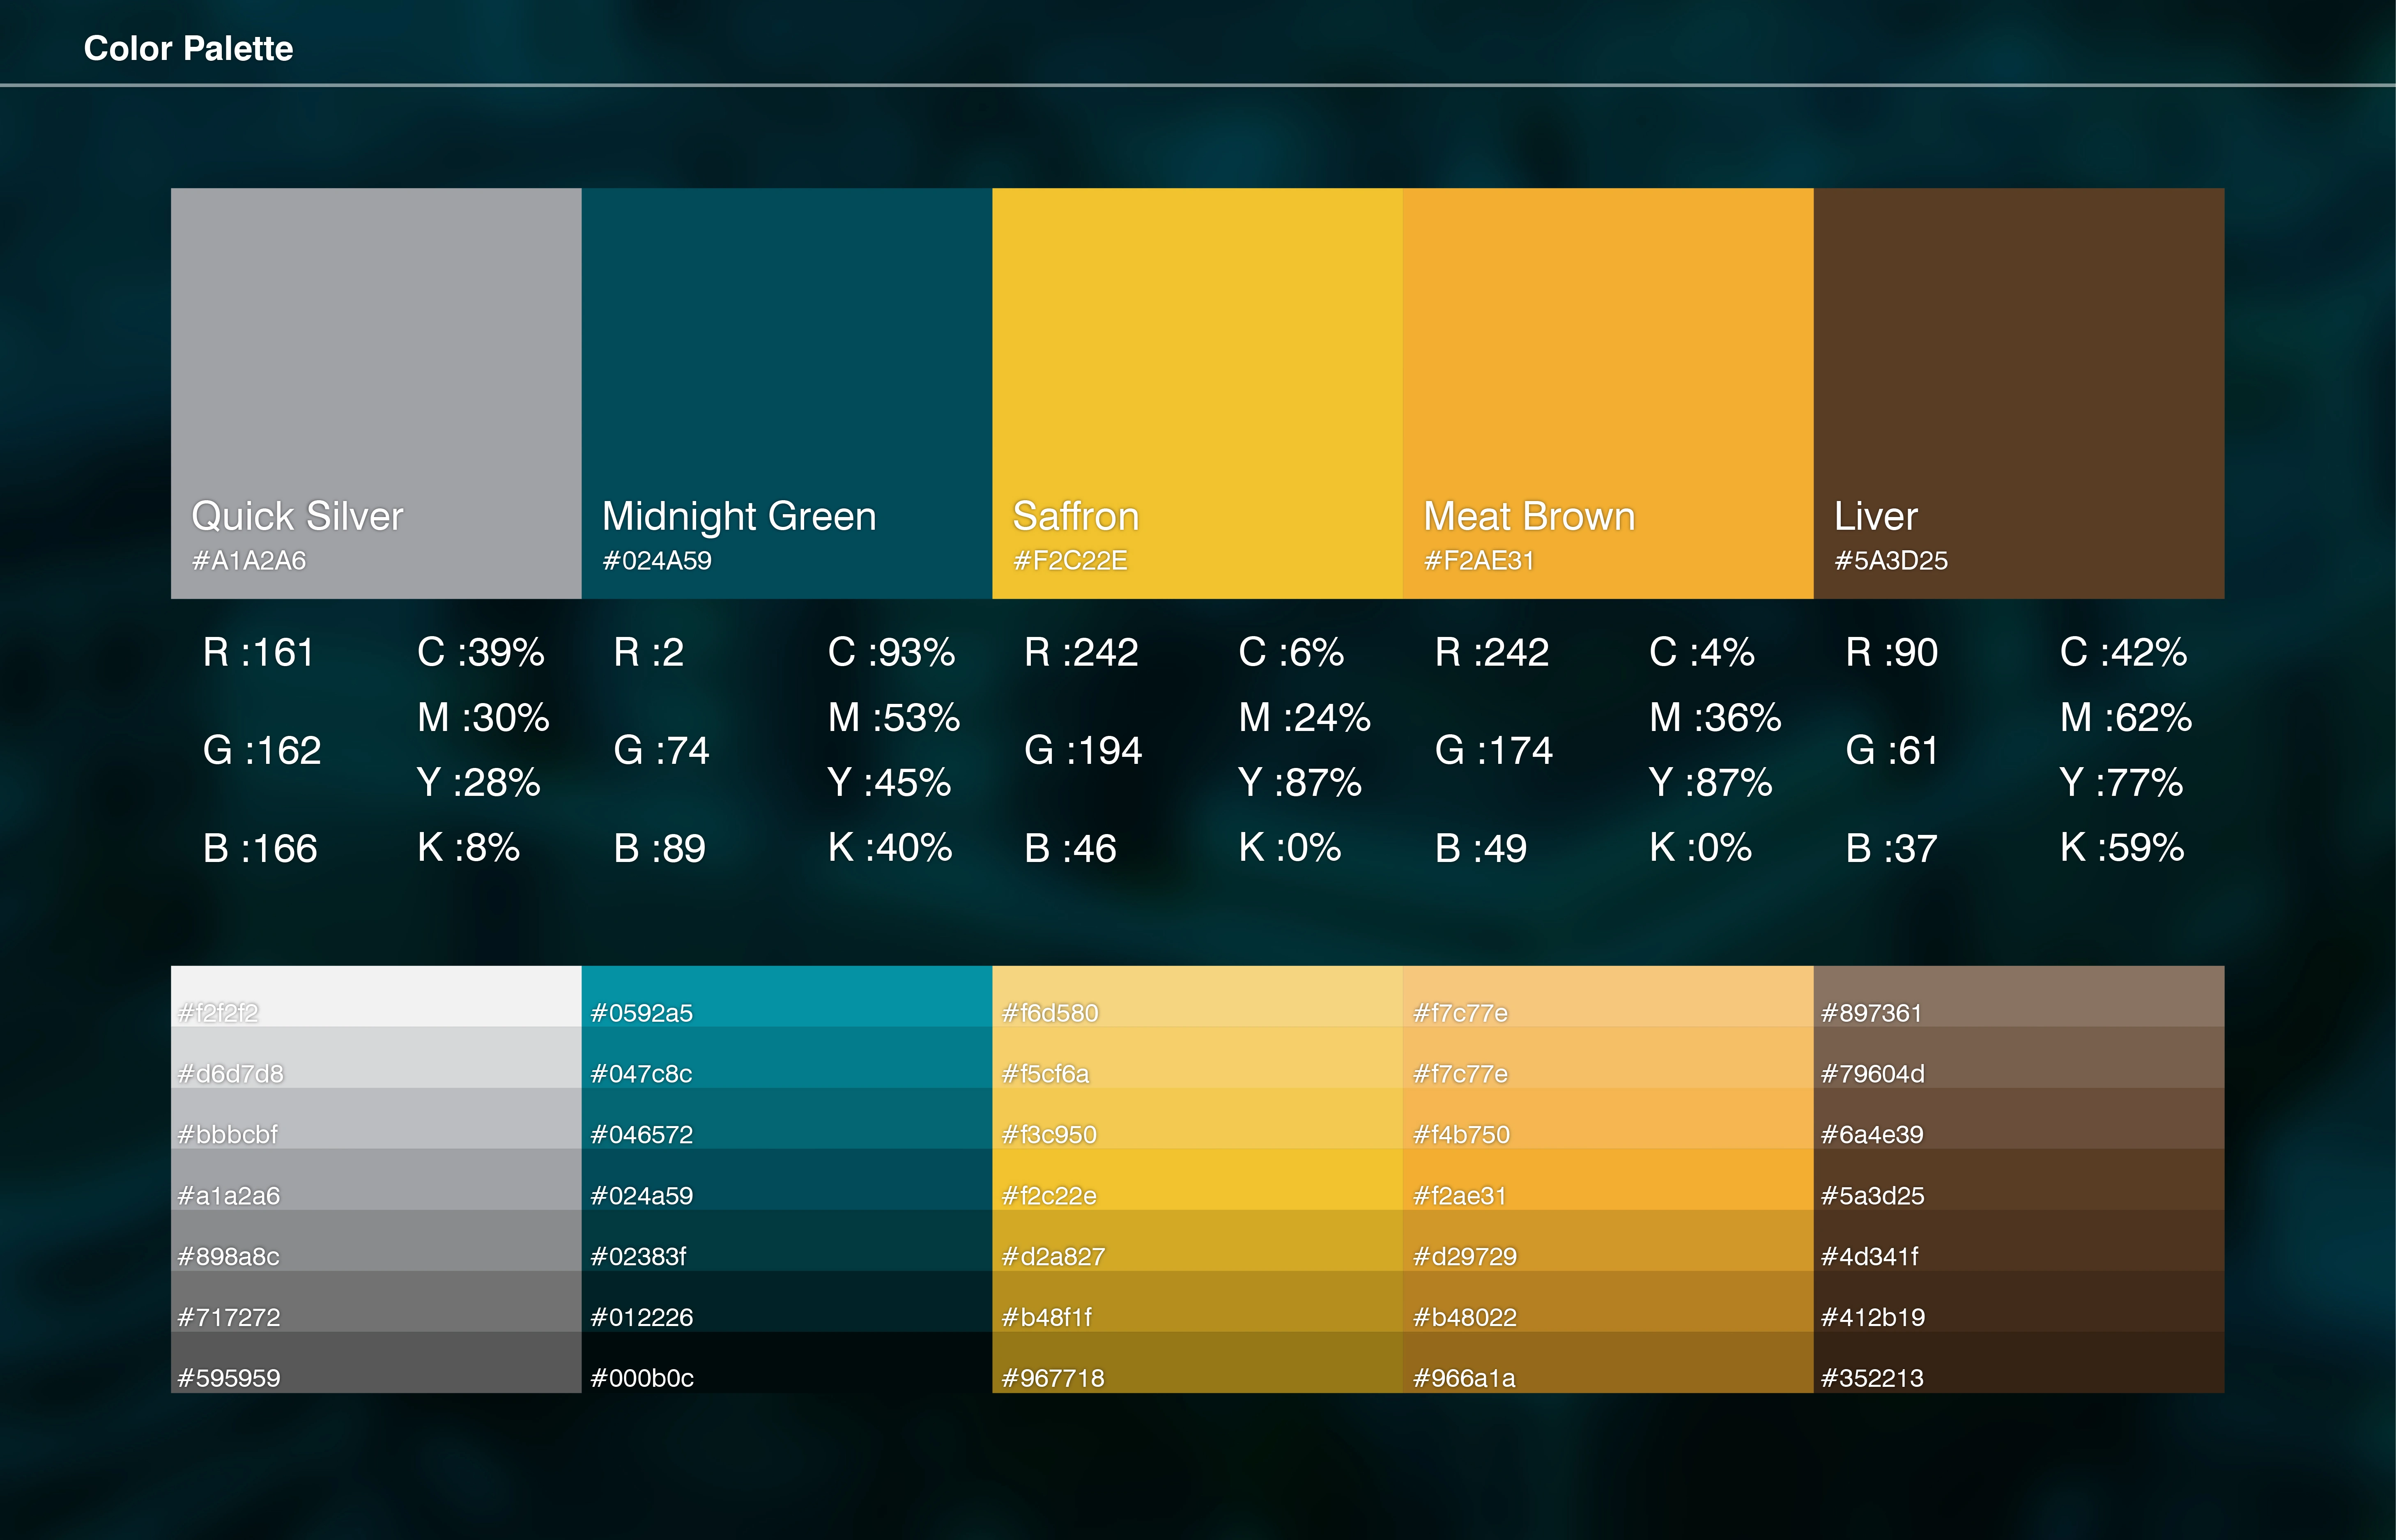Click the #595959 dark gray strip
2396x1540 pixels.
point(376,1363)
